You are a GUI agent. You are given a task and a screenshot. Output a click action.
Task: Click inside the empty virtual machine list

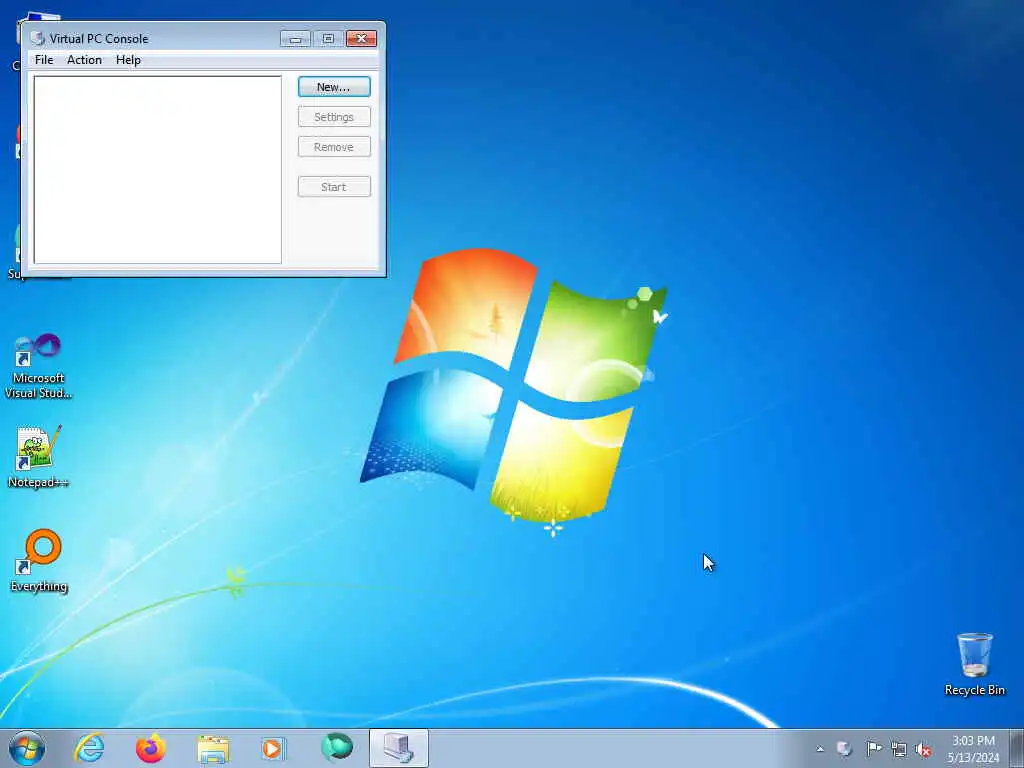coord(157,170)
